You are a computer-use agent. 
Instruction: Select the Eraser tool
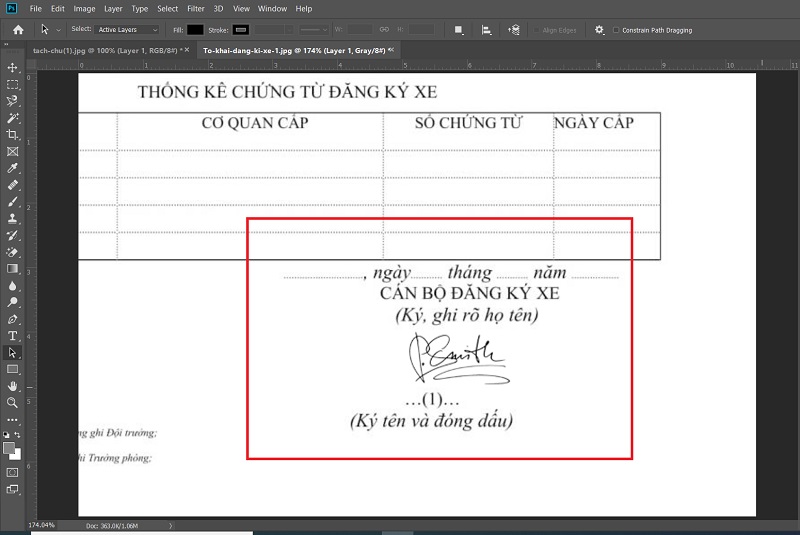click(x=12, y=252)
